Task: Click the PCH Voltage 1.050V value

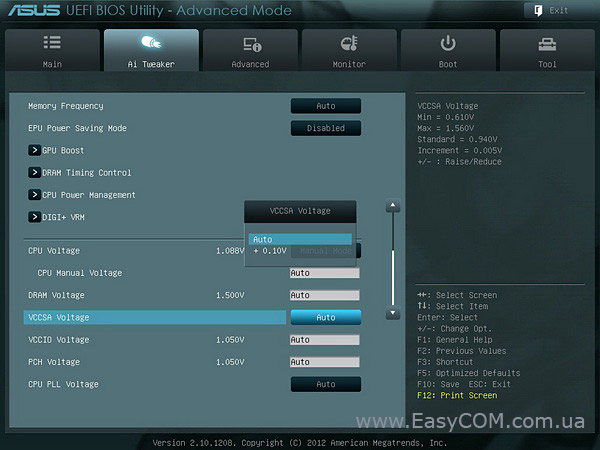Action: pyautogui.click(x=230, y=362)
